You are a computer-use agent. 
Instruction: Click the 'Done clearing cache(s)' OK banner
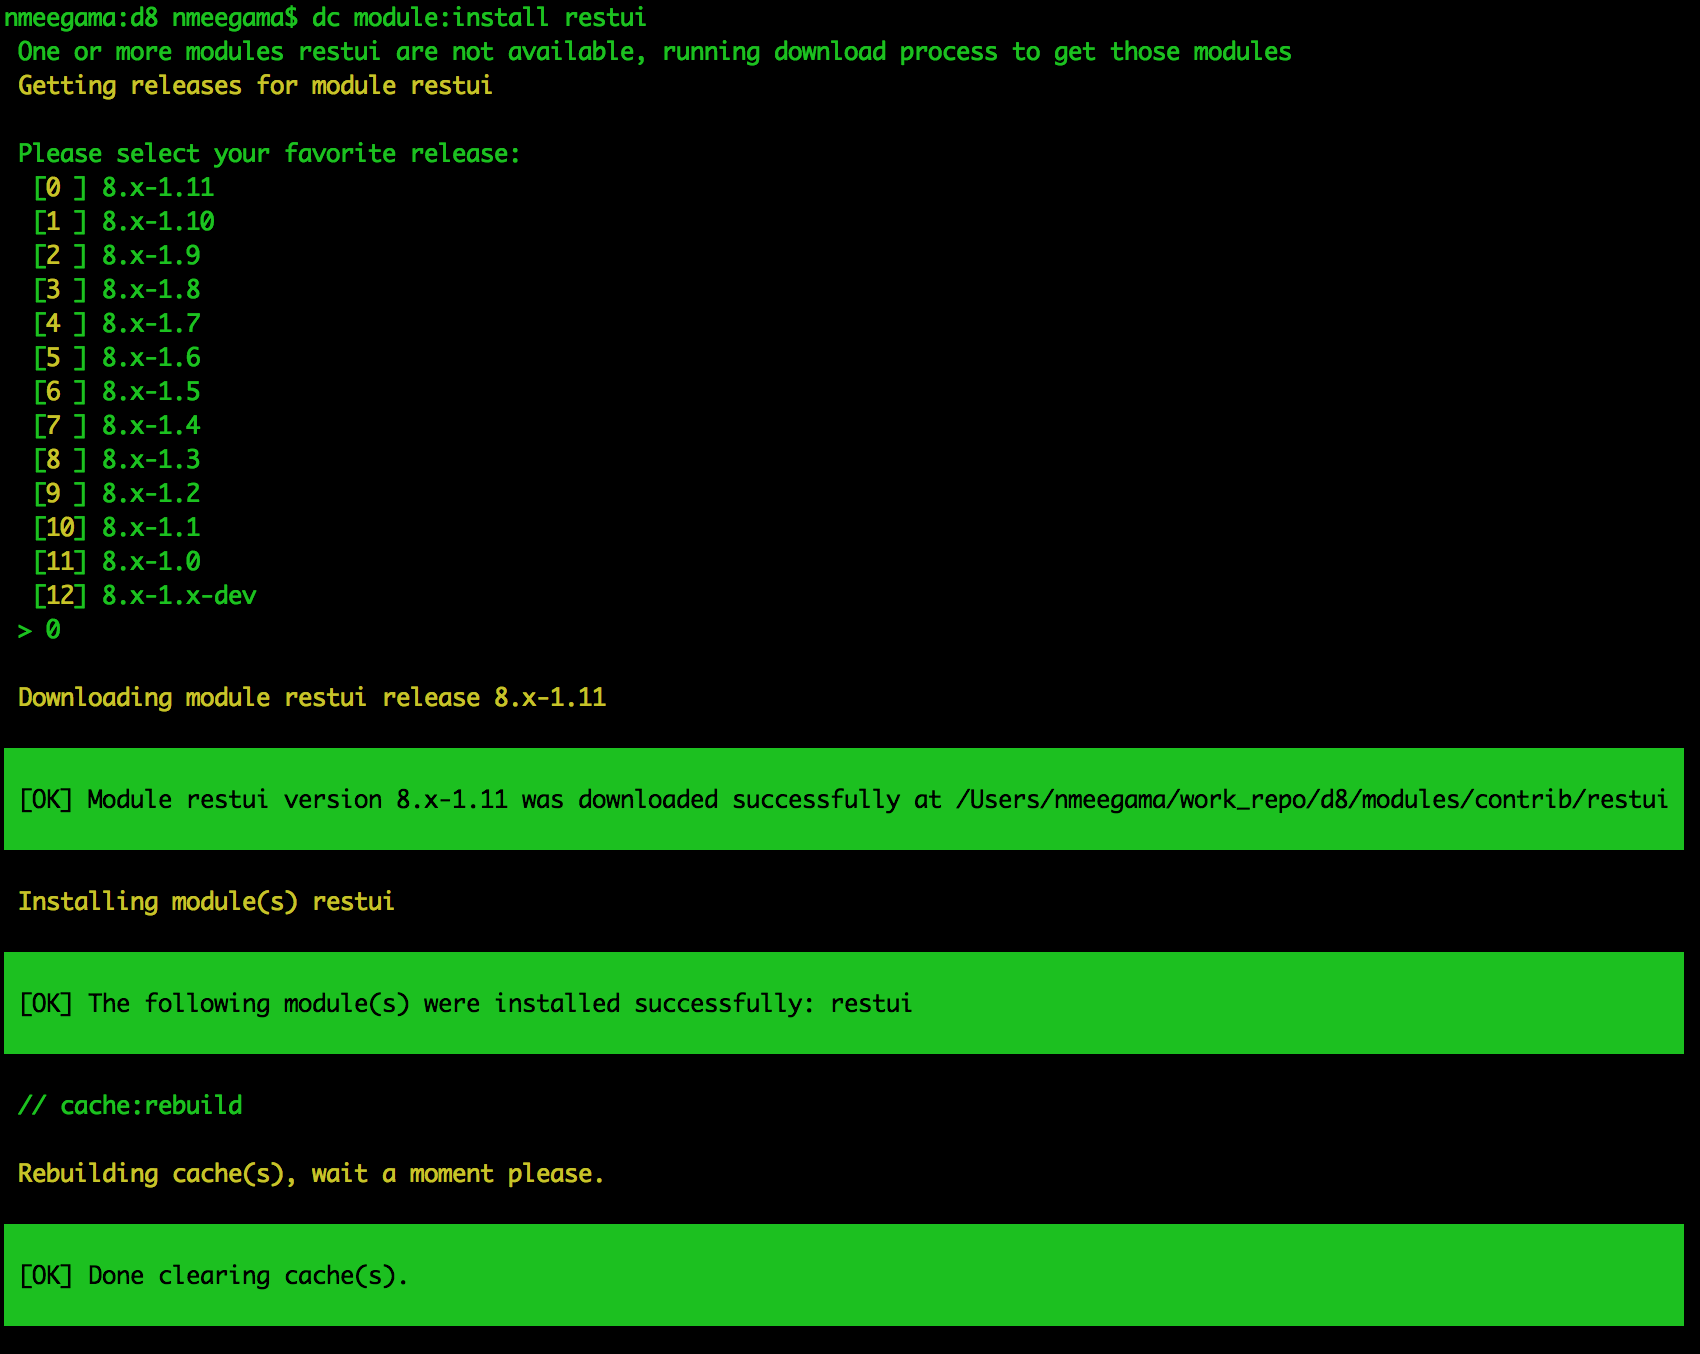pyautogui.click(x=844, y=1275)
